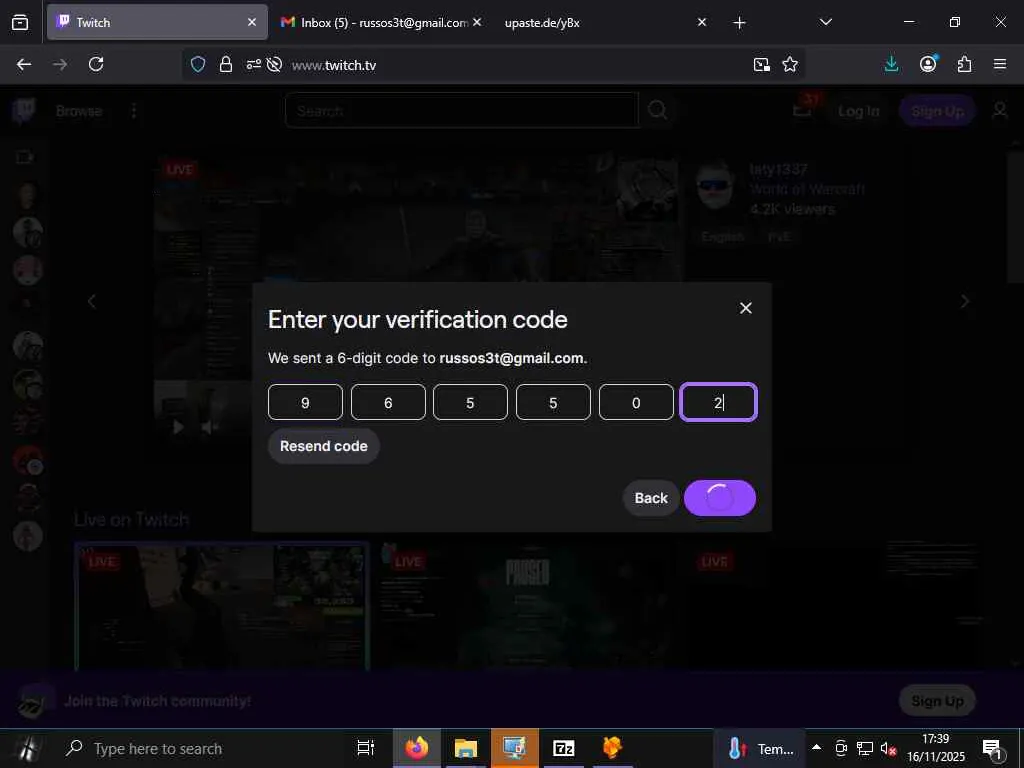Open Task View on the taskbar
The image size is (1024, 768).
[366, 748]
